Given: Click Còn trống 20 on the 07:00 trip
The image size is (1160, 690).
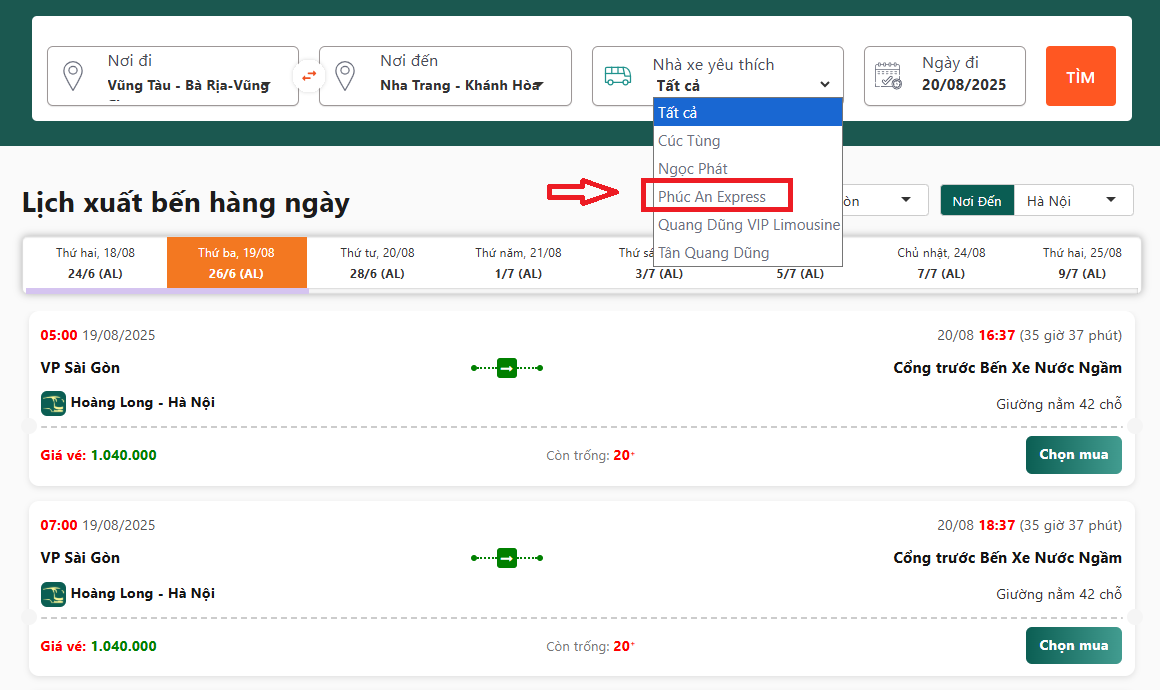Looking at the screenshot, I should [590, 646].
